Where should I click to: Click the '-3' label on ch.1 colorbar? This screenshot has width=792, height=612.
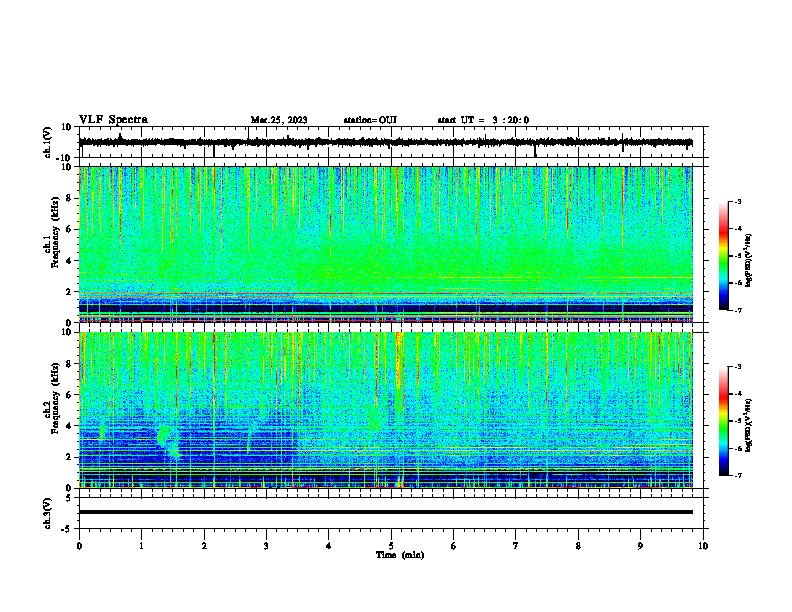pos(737,202)
